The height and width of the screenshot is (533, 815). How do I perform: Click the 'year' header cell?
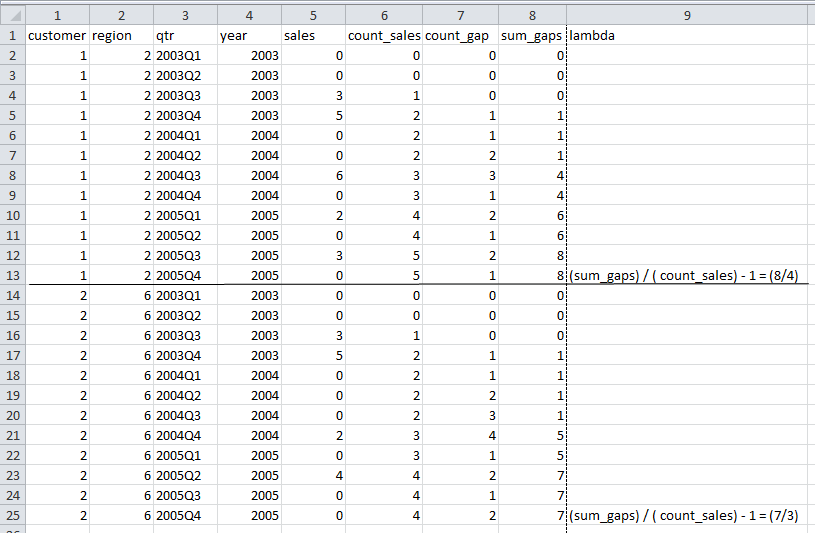coord(249,35)
